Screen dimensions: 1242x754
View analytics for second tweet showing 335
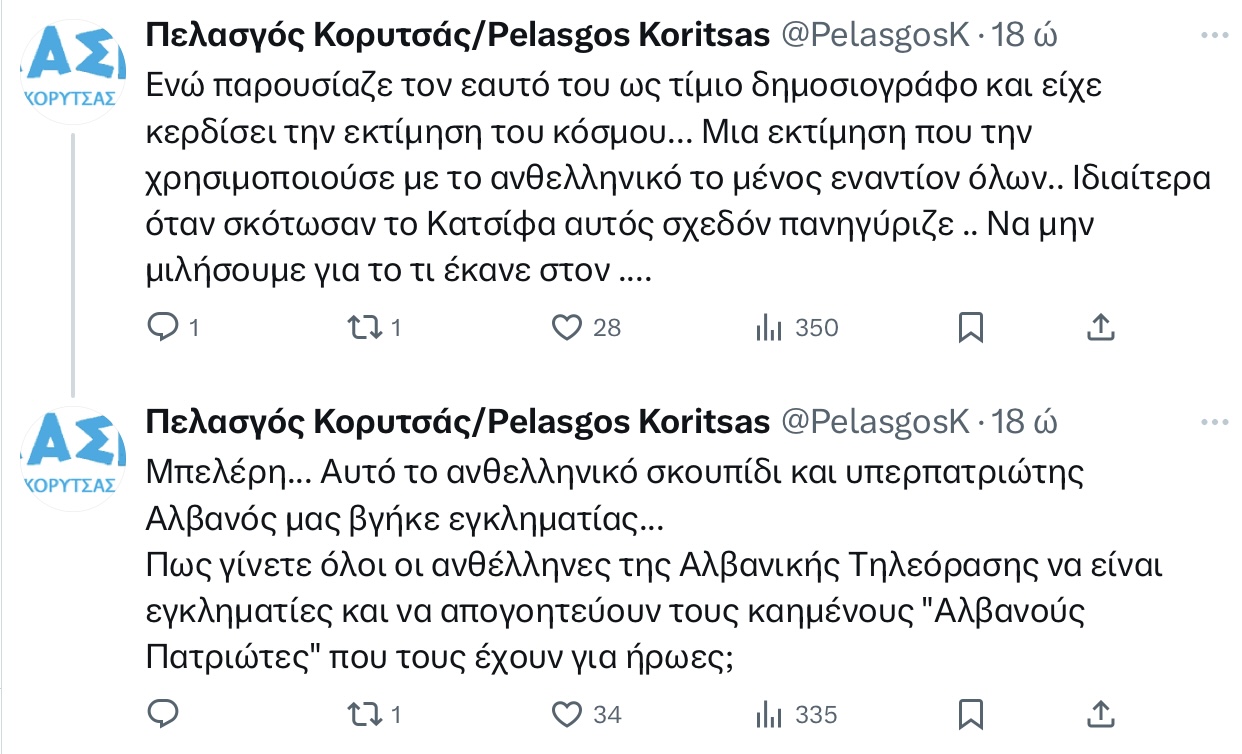(767, 714)
